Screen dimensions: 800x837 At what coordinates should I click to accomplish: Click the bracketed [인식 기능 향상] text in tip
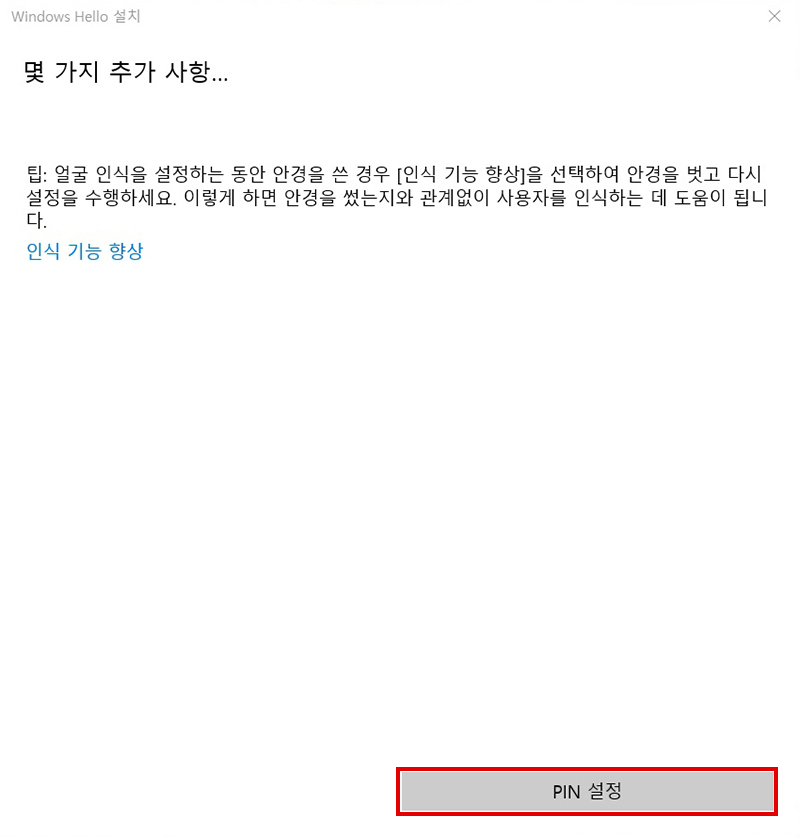(x=462, y=174)
